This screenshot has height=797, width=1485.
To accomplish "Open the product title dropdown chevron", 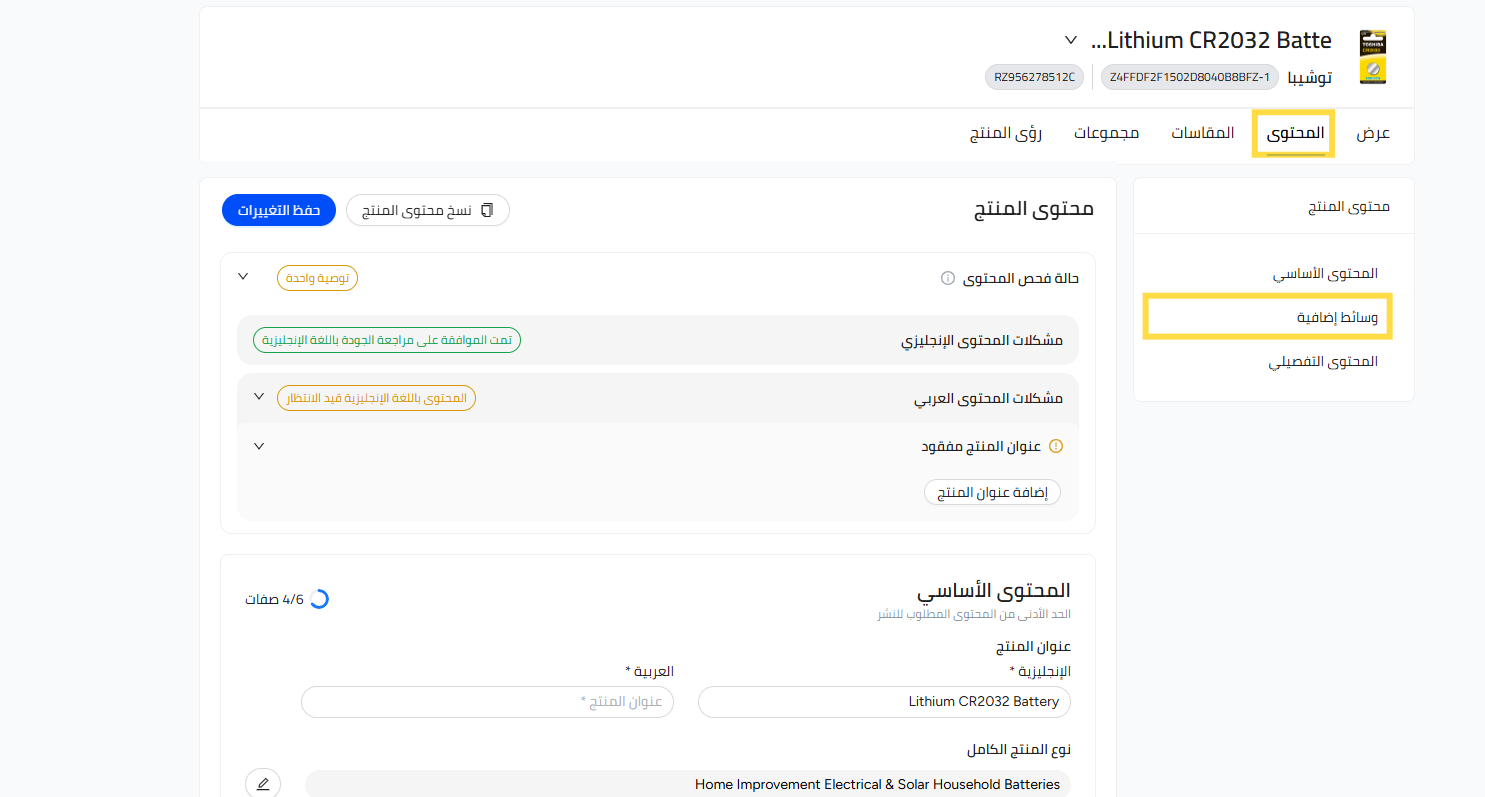I will pos(1071,41).
